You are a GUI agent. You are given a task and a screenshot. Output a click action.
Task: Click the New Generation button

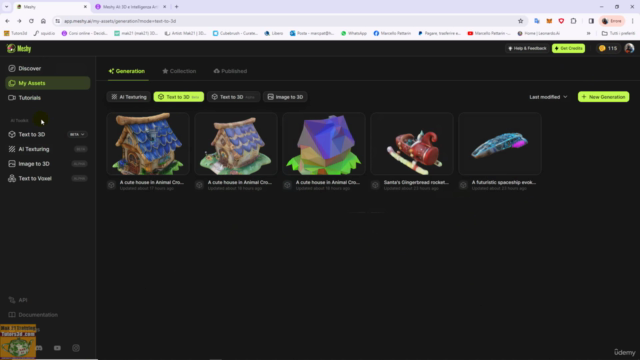pos(603,97)
